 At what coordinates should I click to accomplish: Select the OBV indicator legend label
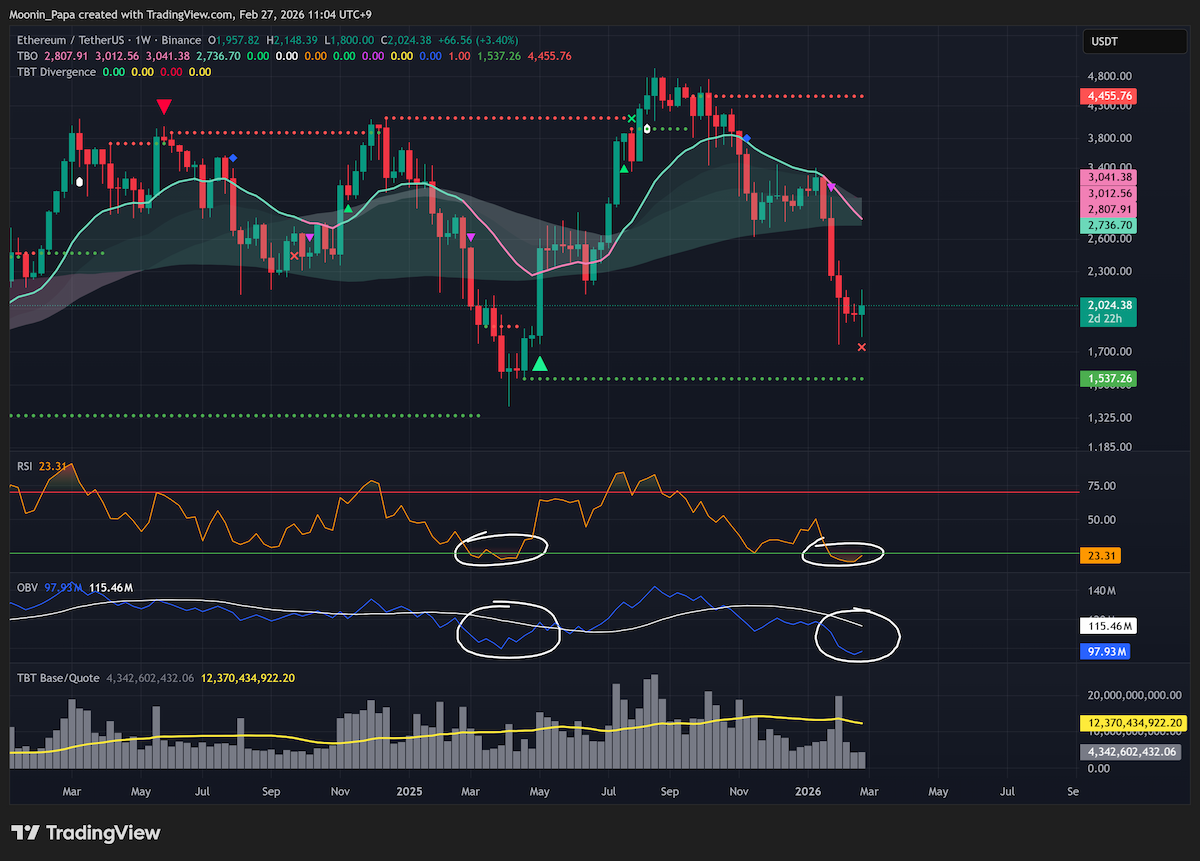point(27,588)
